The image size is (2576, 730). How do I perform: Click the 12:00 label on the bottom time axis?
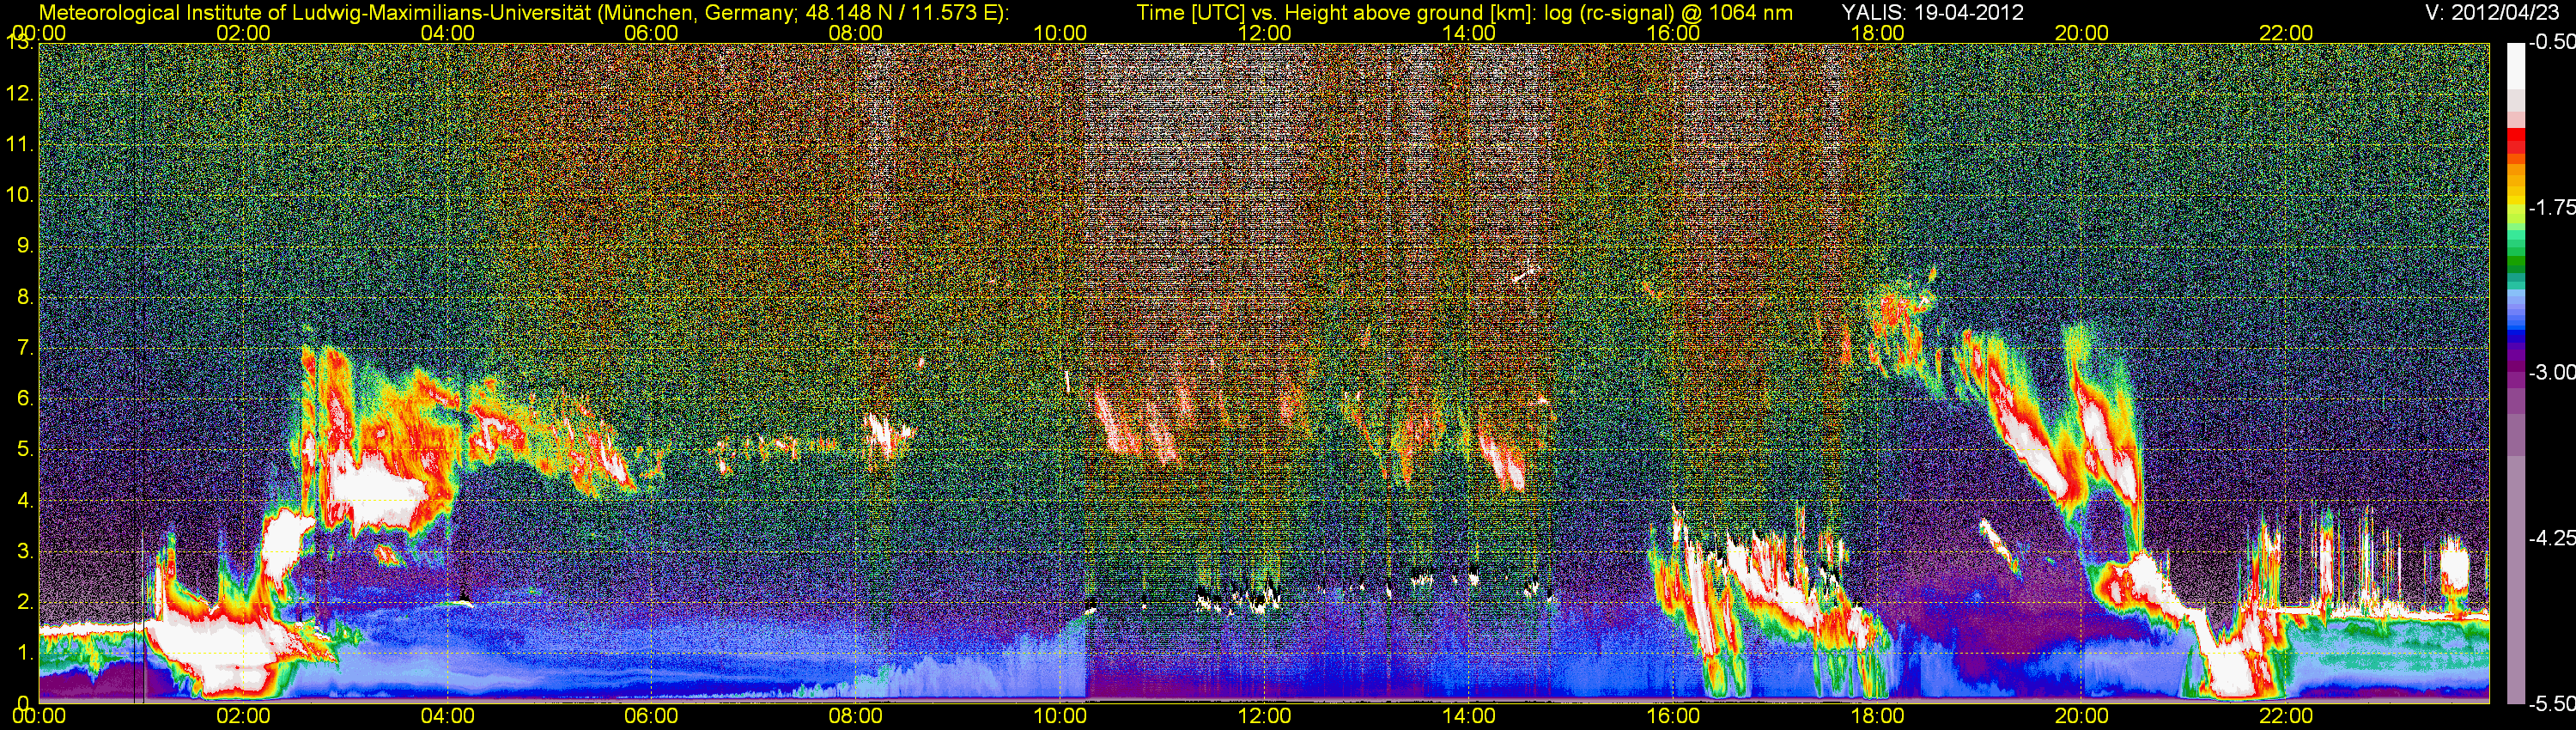point(1264,716)
